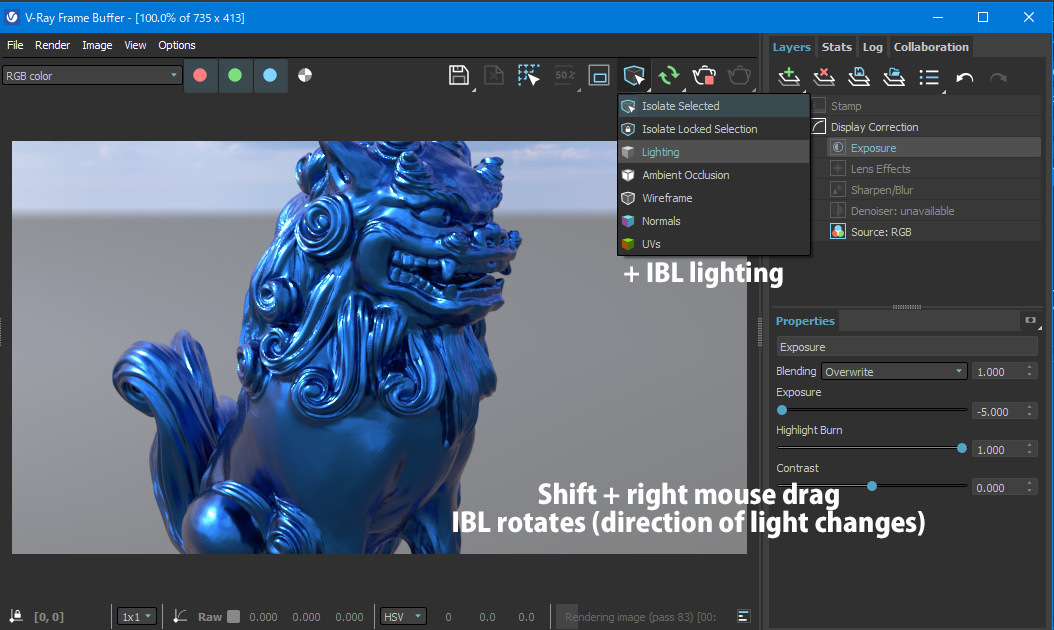The width and height of the screenshot is (1054, 630).
Task: Click the Properties panel options icon
Action: (1031, 321)
